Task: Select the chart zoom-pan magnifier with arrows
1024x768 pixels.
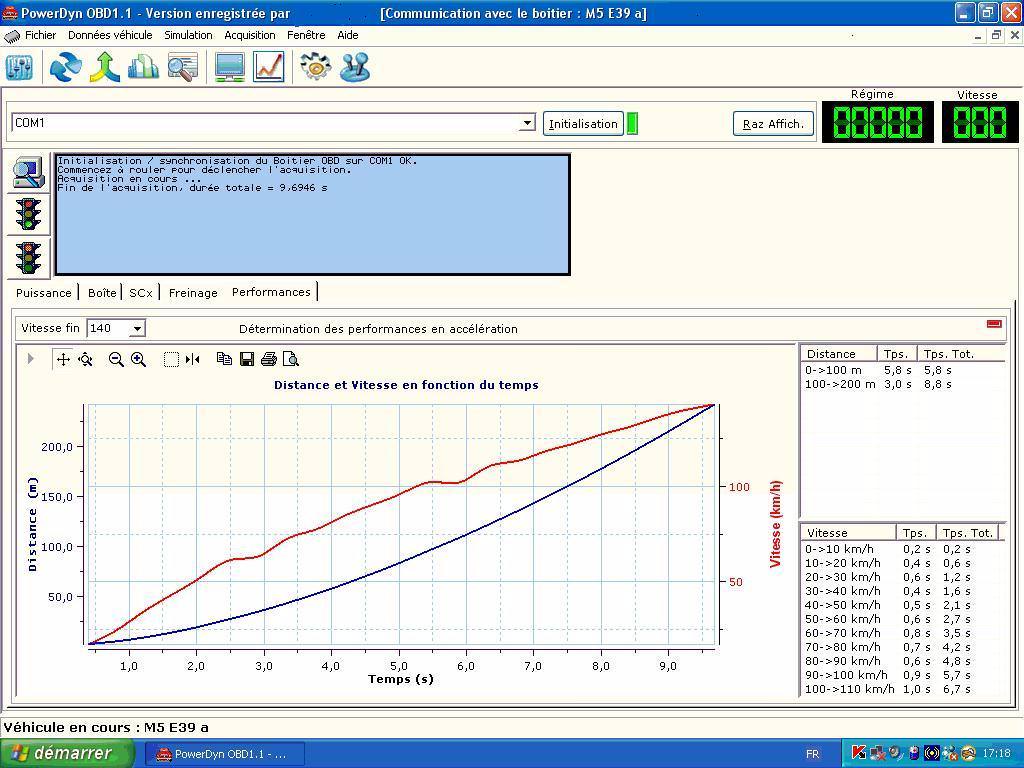Action: (x=86, y=359)
